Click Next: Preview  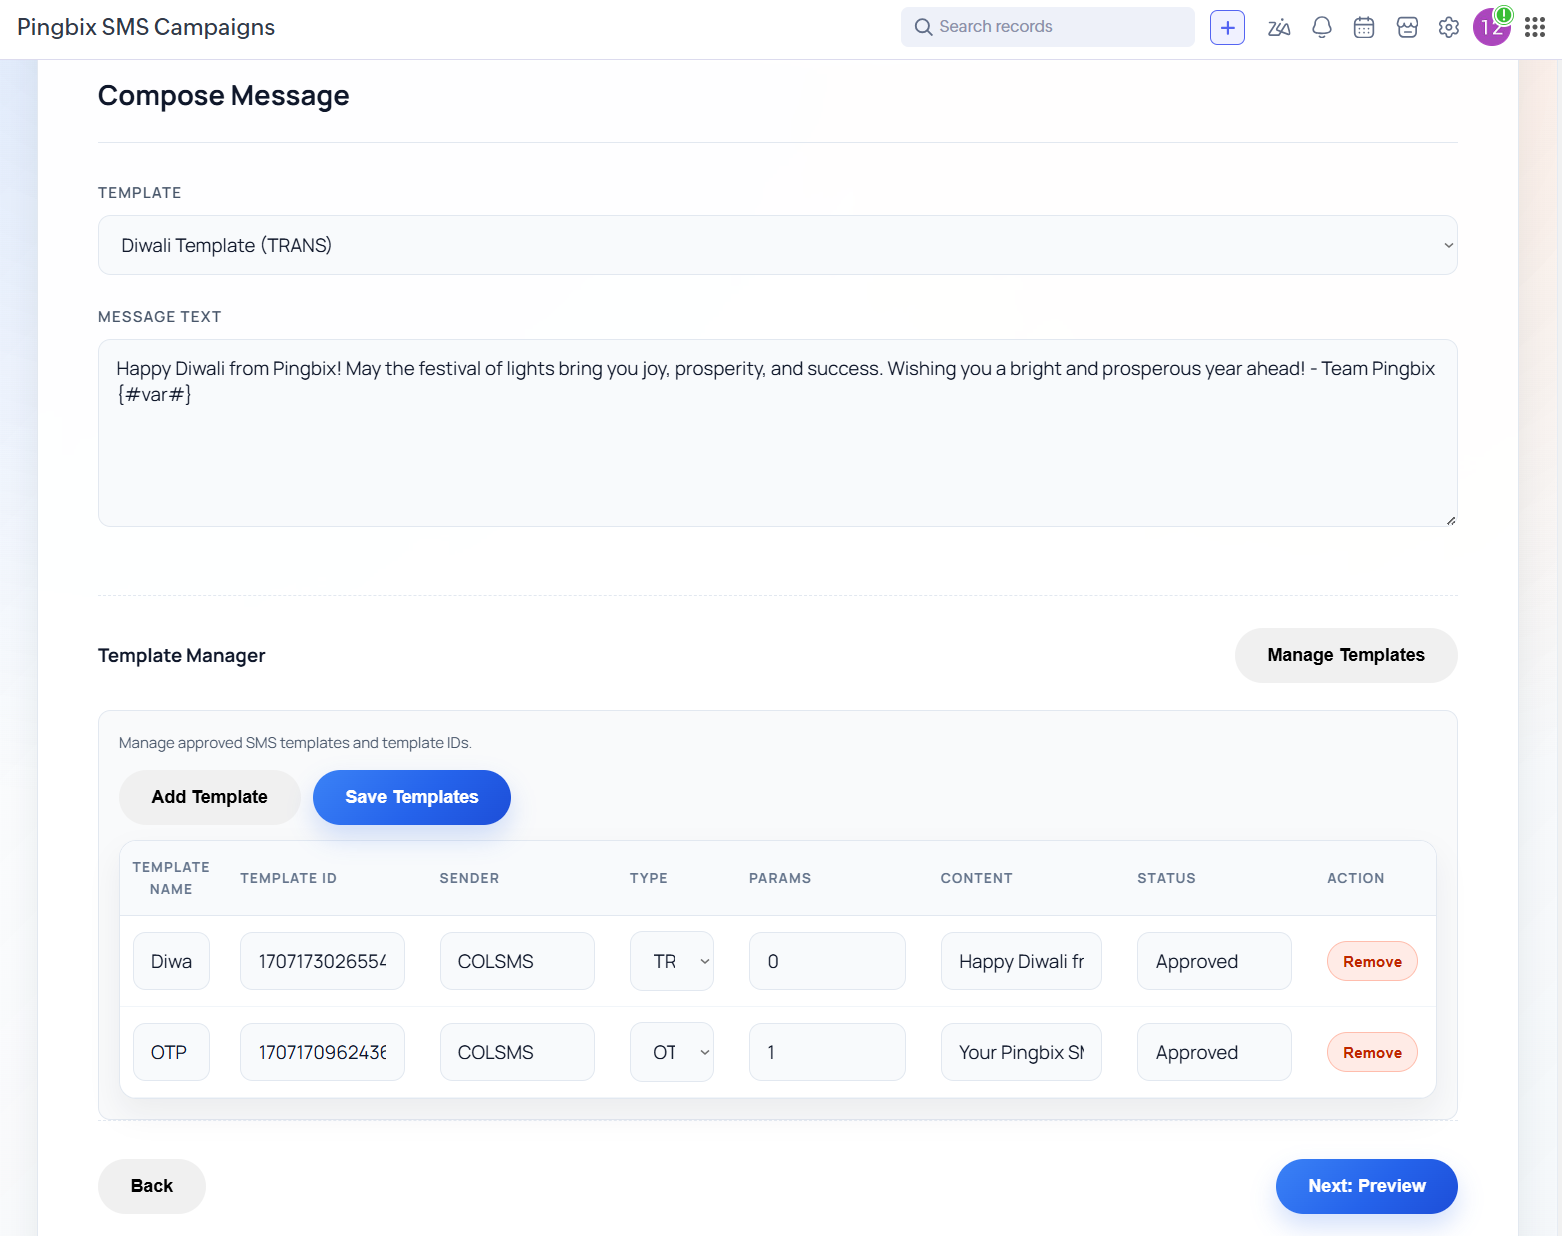[1366, 1186]
